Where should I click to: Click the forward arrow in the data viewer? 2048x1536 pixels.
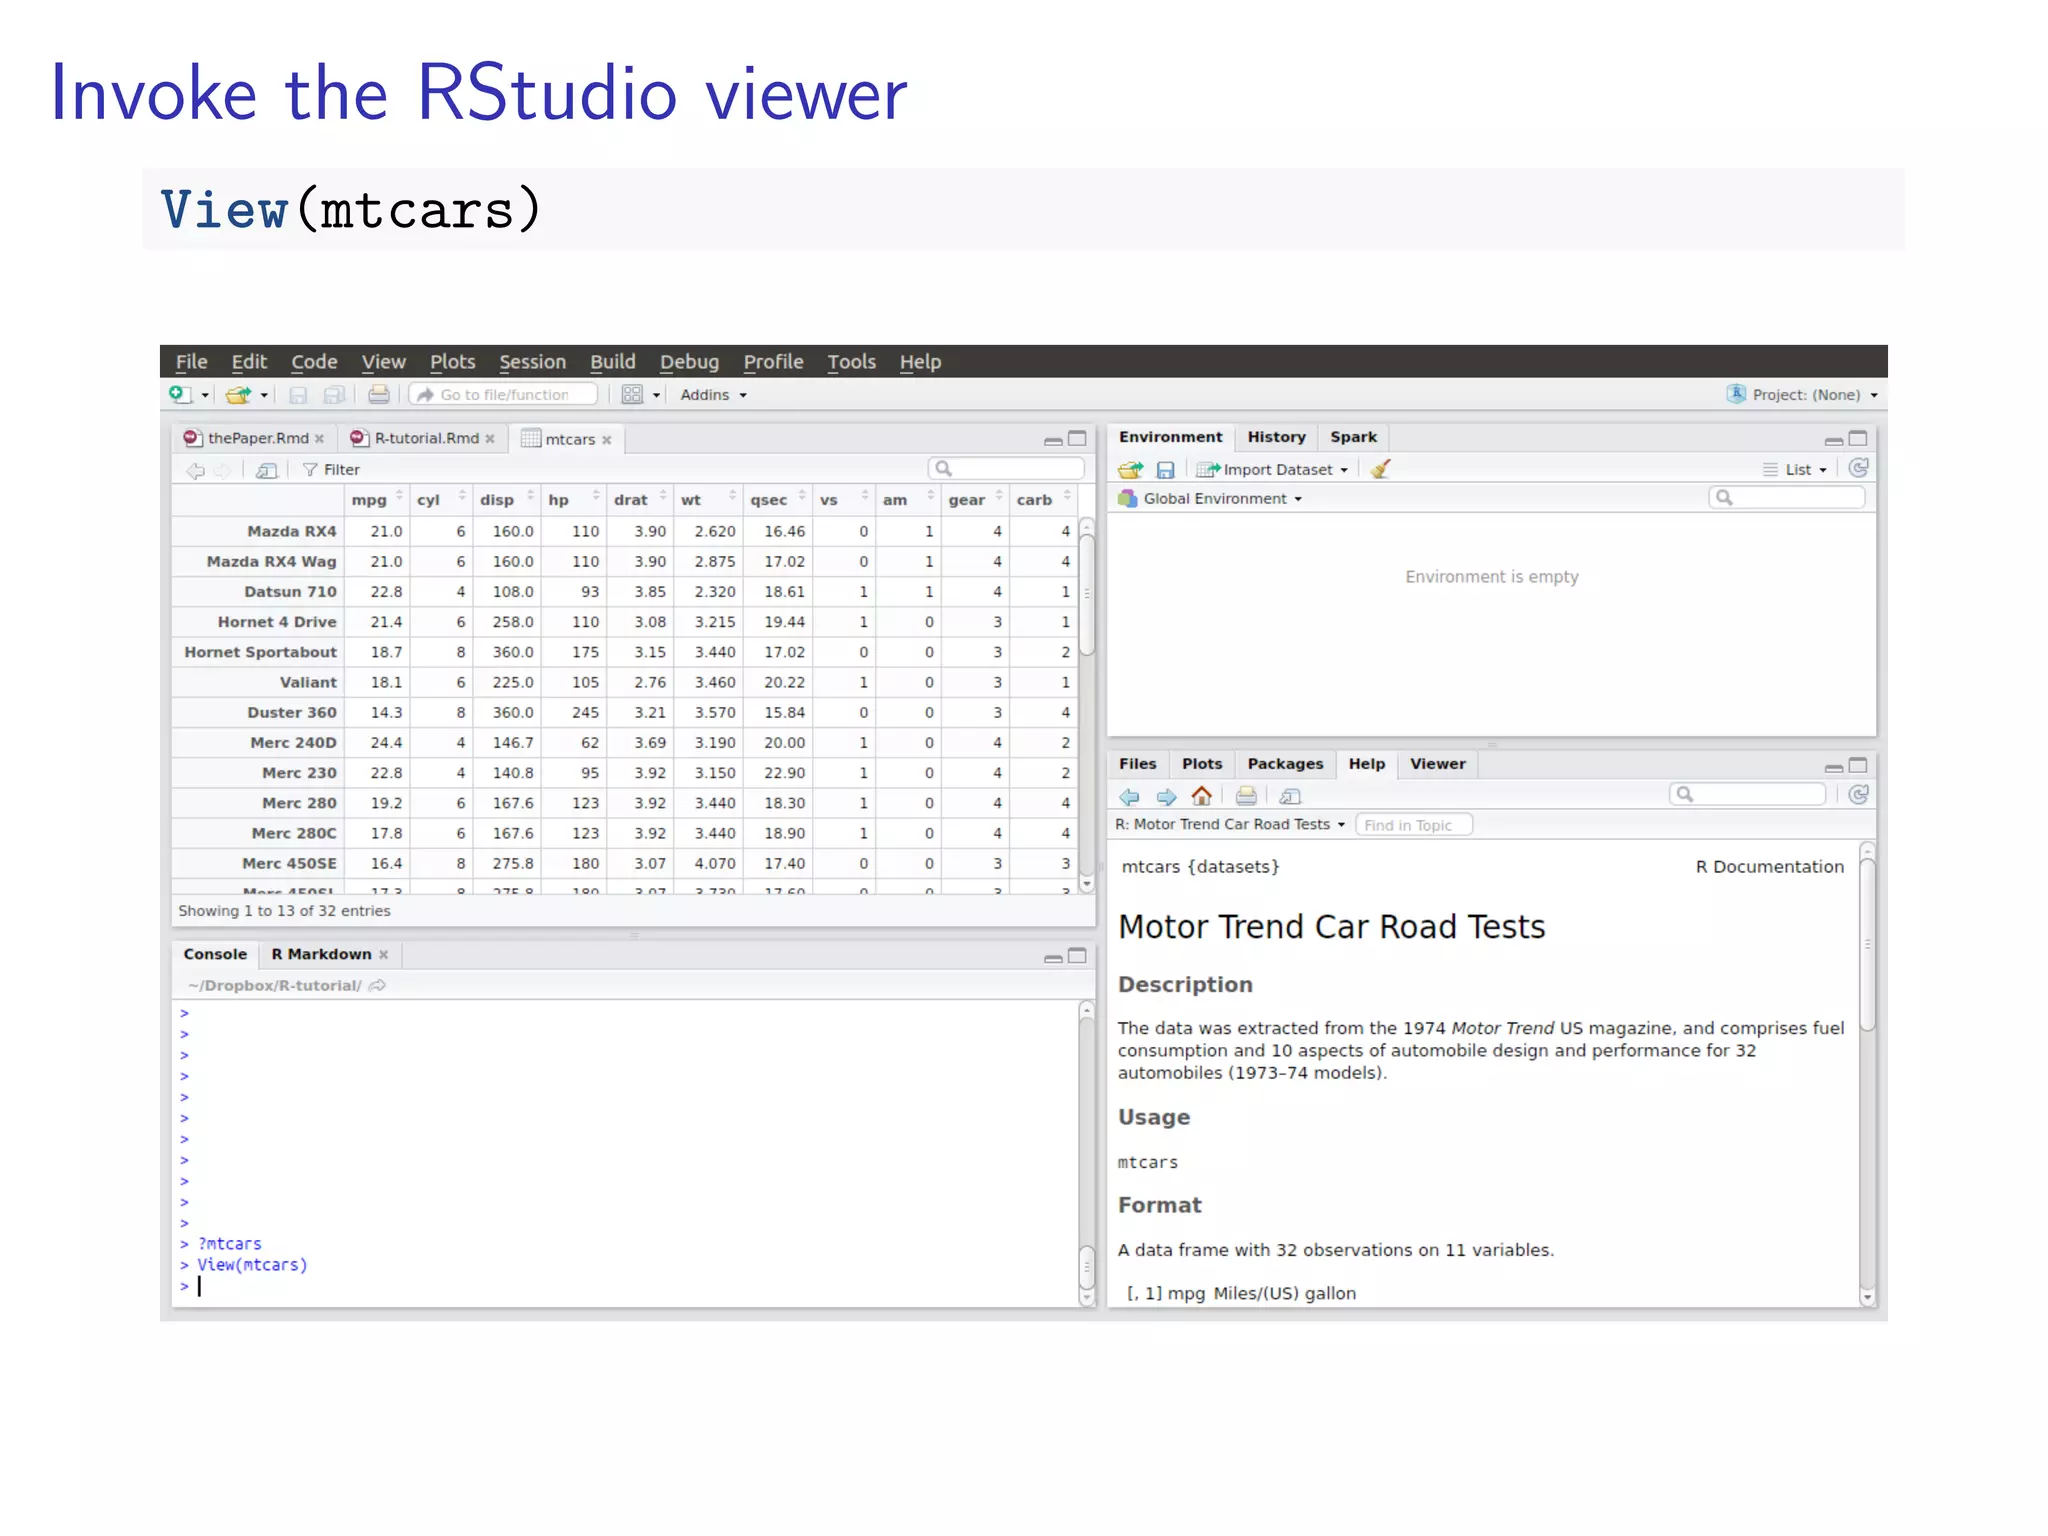tap(222, 470)
